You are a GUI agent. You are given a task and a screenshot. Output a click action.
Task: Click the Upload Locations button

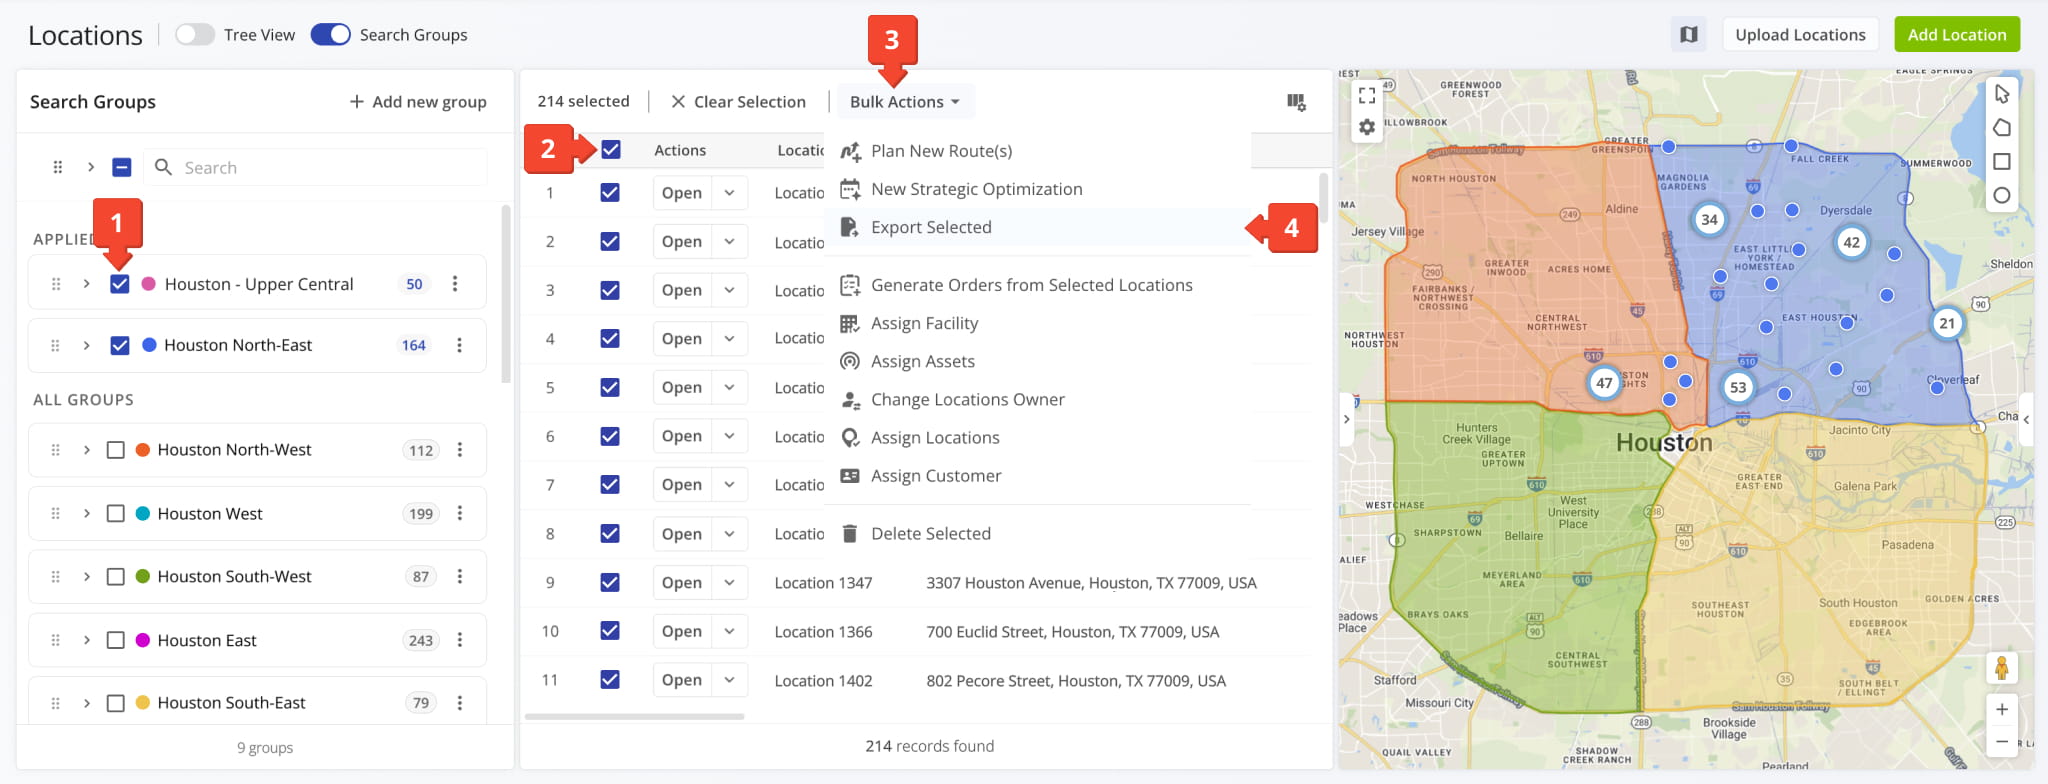tap(1800, 35)
